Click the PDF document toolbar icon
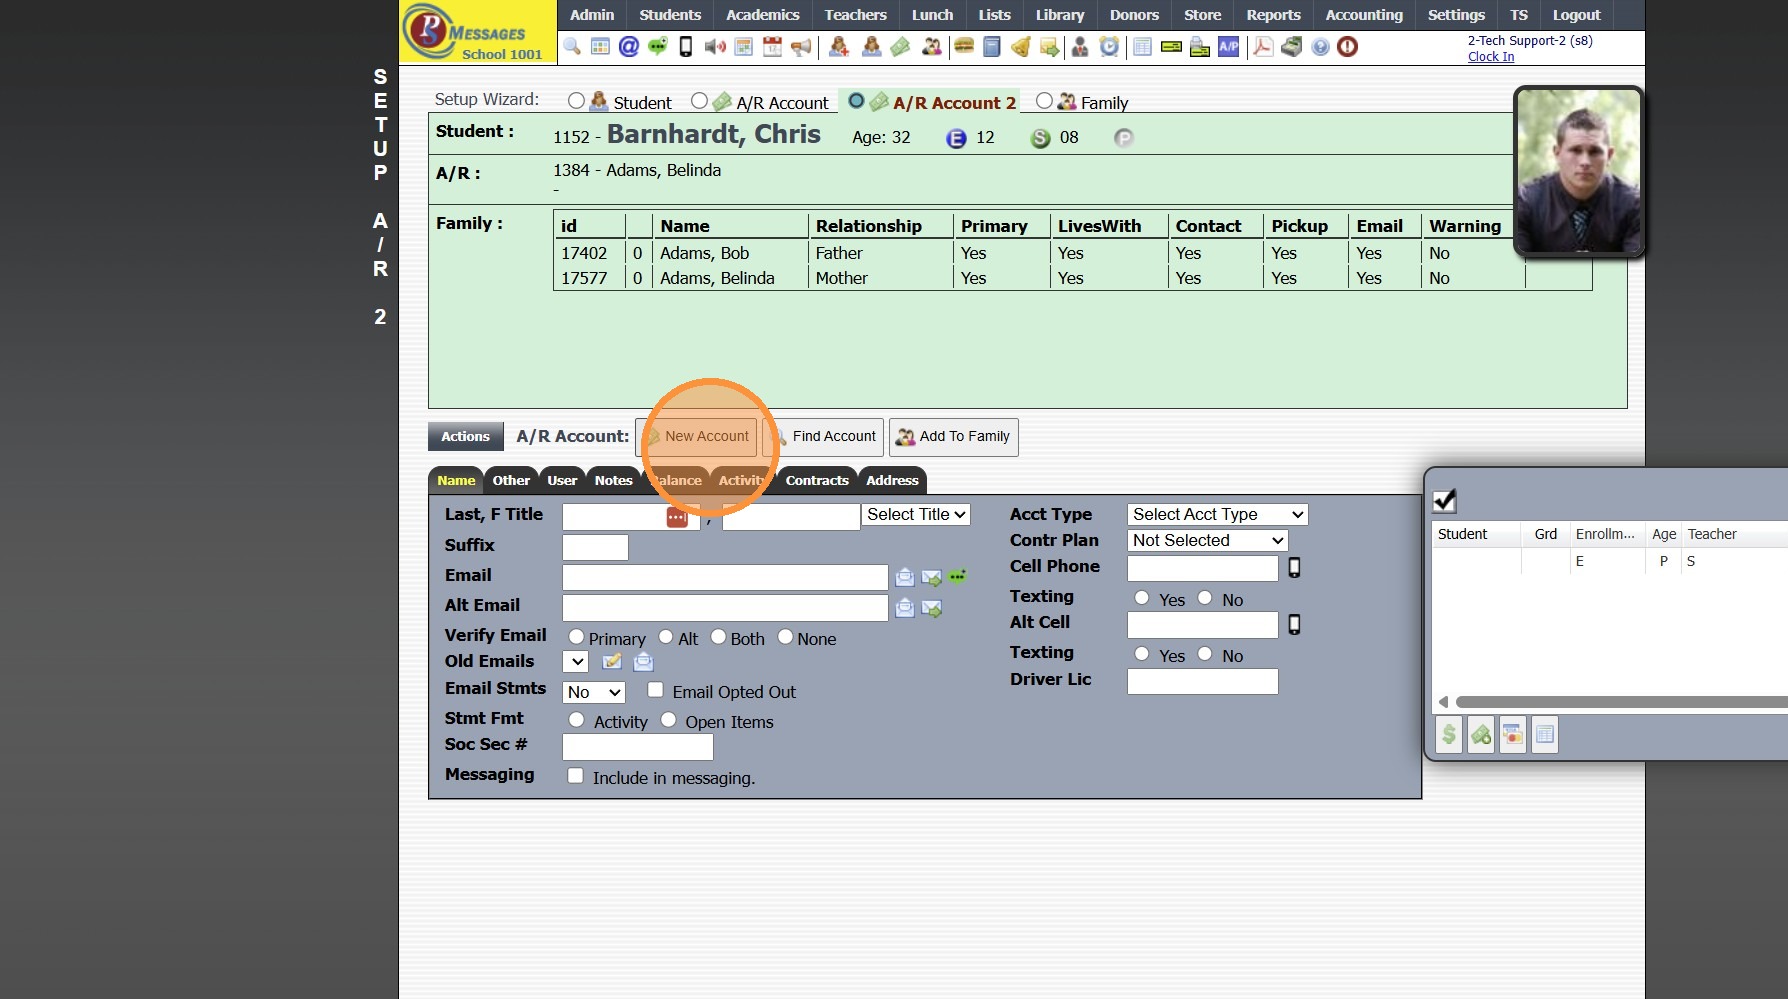The height and width of the screenshot is (999, 1788). tap(1263, 47)
